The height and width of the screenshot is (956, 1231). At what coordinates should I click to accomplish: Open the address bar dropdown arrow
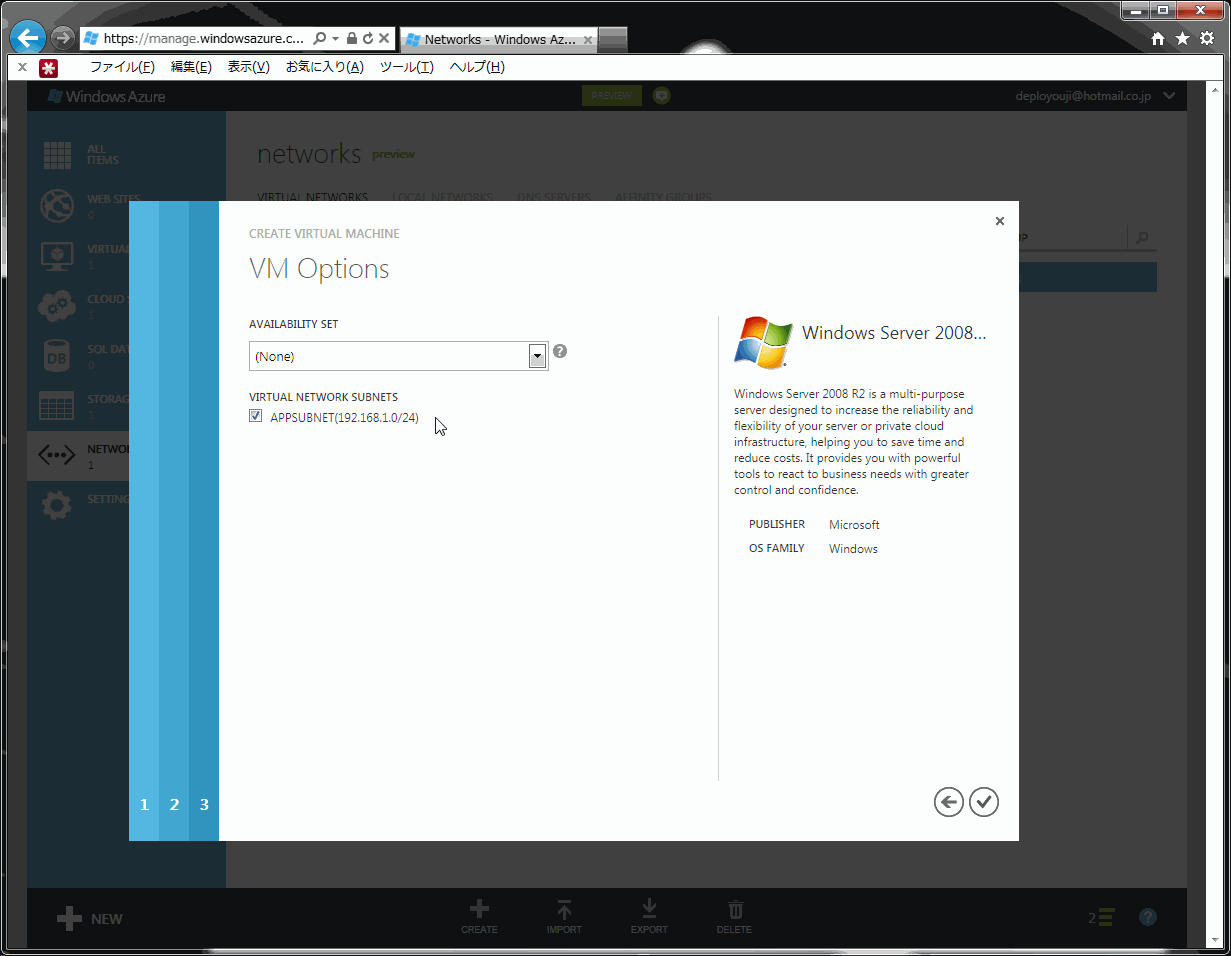(x=336, y=38)
